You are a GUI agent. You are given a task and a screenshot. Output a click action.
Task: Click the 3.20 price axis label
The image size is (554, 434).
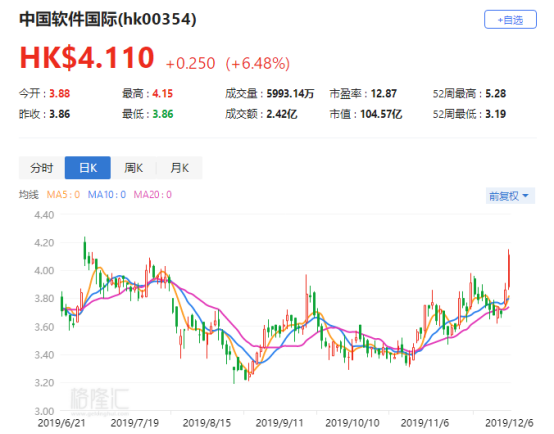pyautogui.click(x=44, y=383)
